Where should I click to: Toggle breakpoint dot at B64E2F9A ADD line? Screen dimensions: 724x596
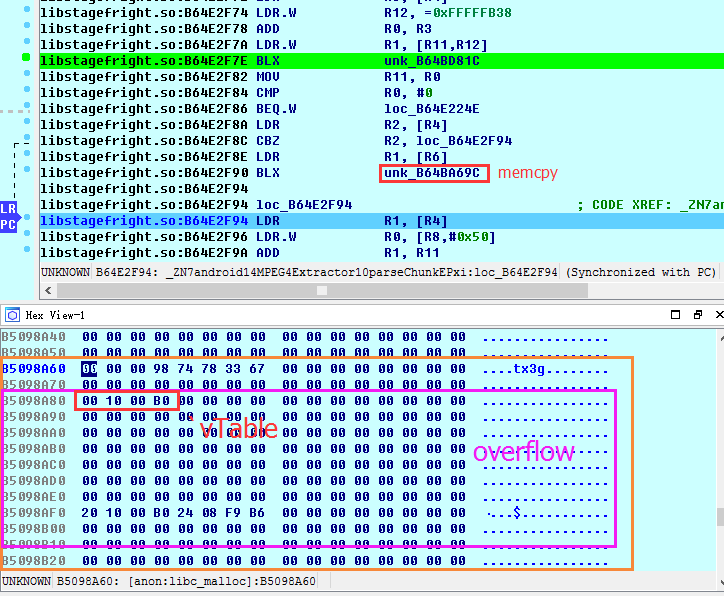[x=27, y=249]
